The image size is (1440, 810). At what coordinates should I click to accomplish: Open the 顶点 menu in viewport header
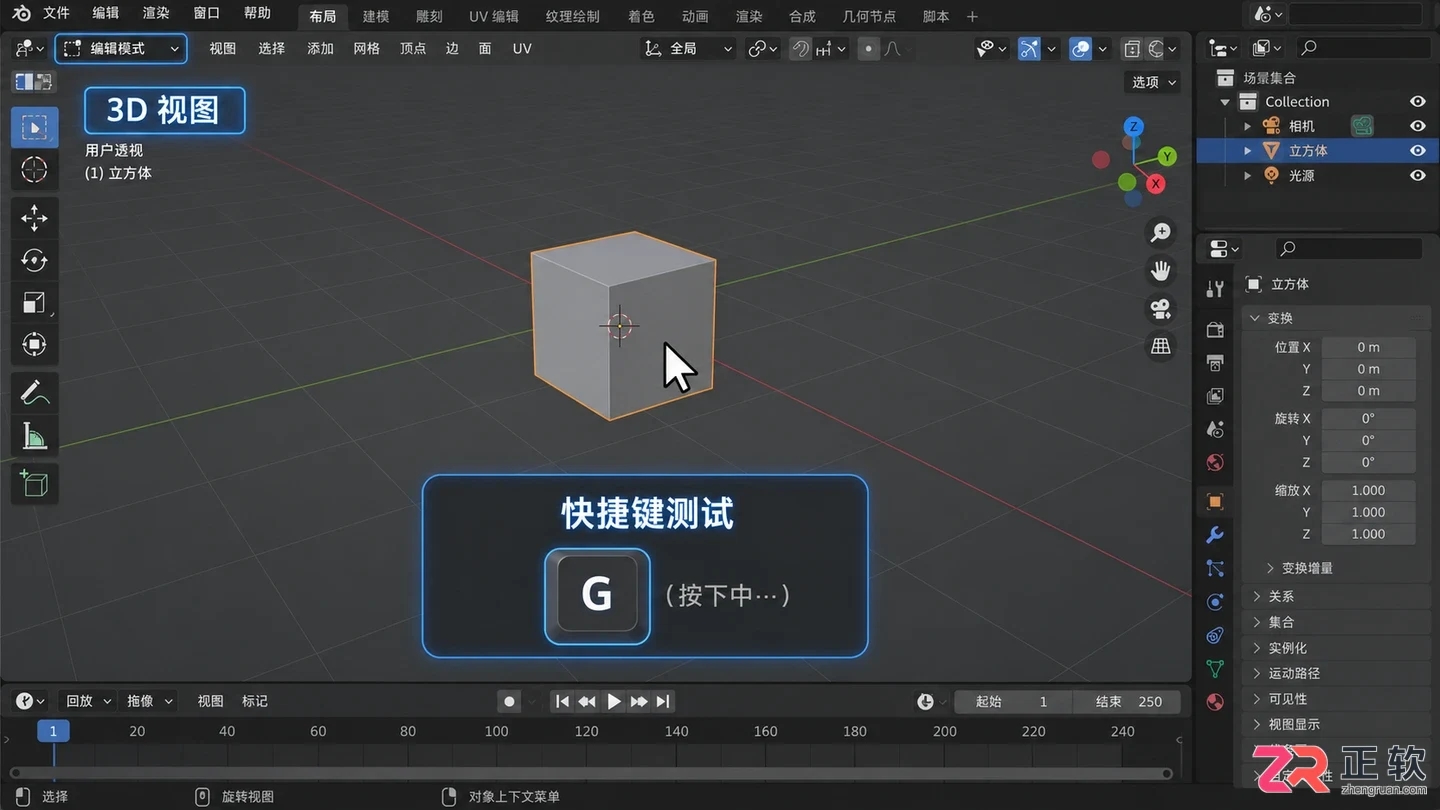tap(413, 48)
